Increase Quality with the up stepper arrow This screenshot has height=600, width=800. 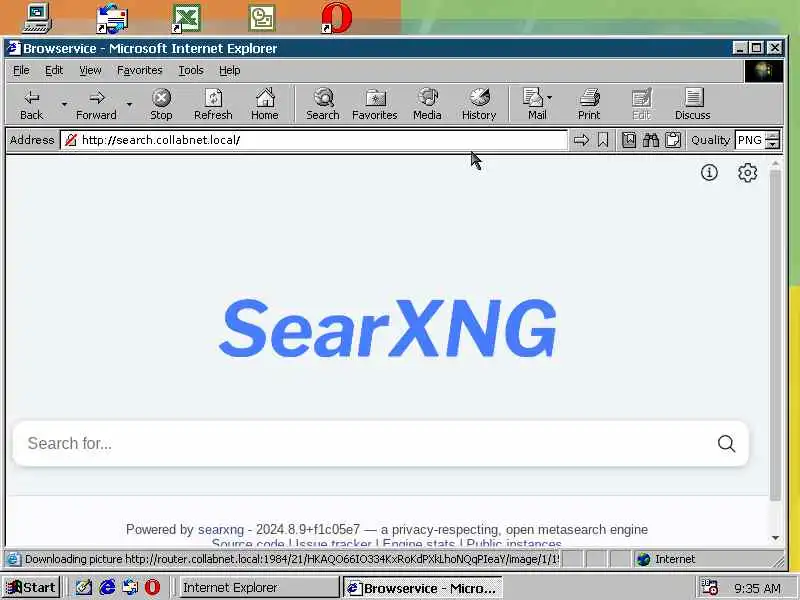[x=773, y=136]
